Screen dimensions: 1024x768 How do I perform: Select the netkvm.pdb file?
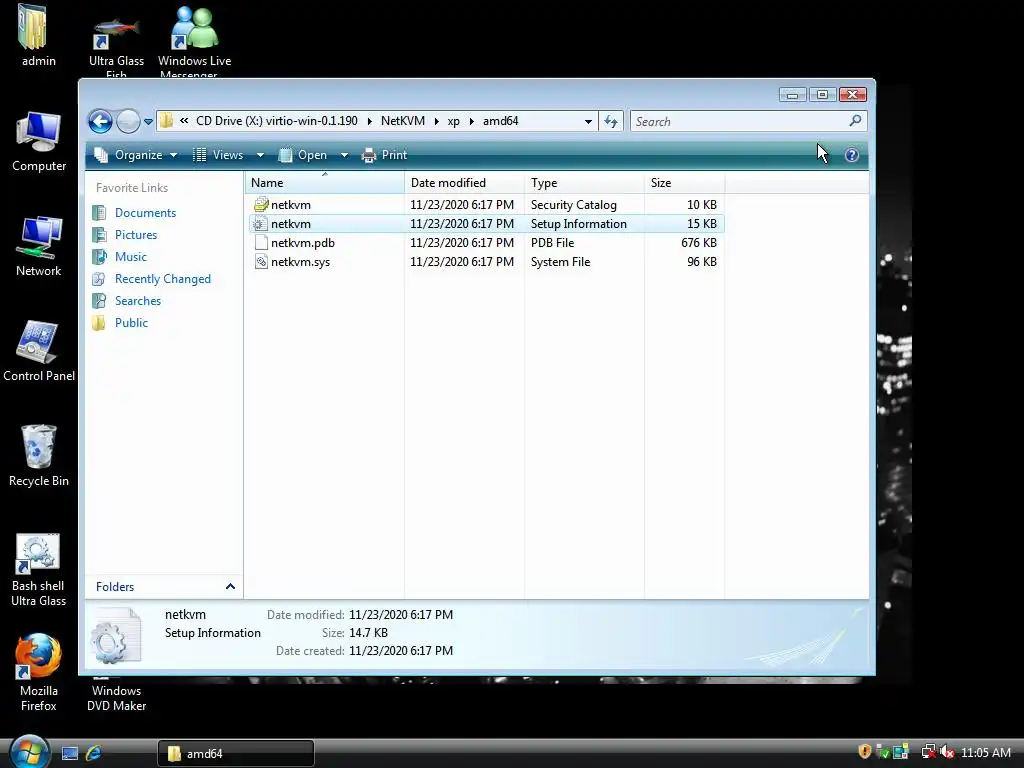pos(487,242)
